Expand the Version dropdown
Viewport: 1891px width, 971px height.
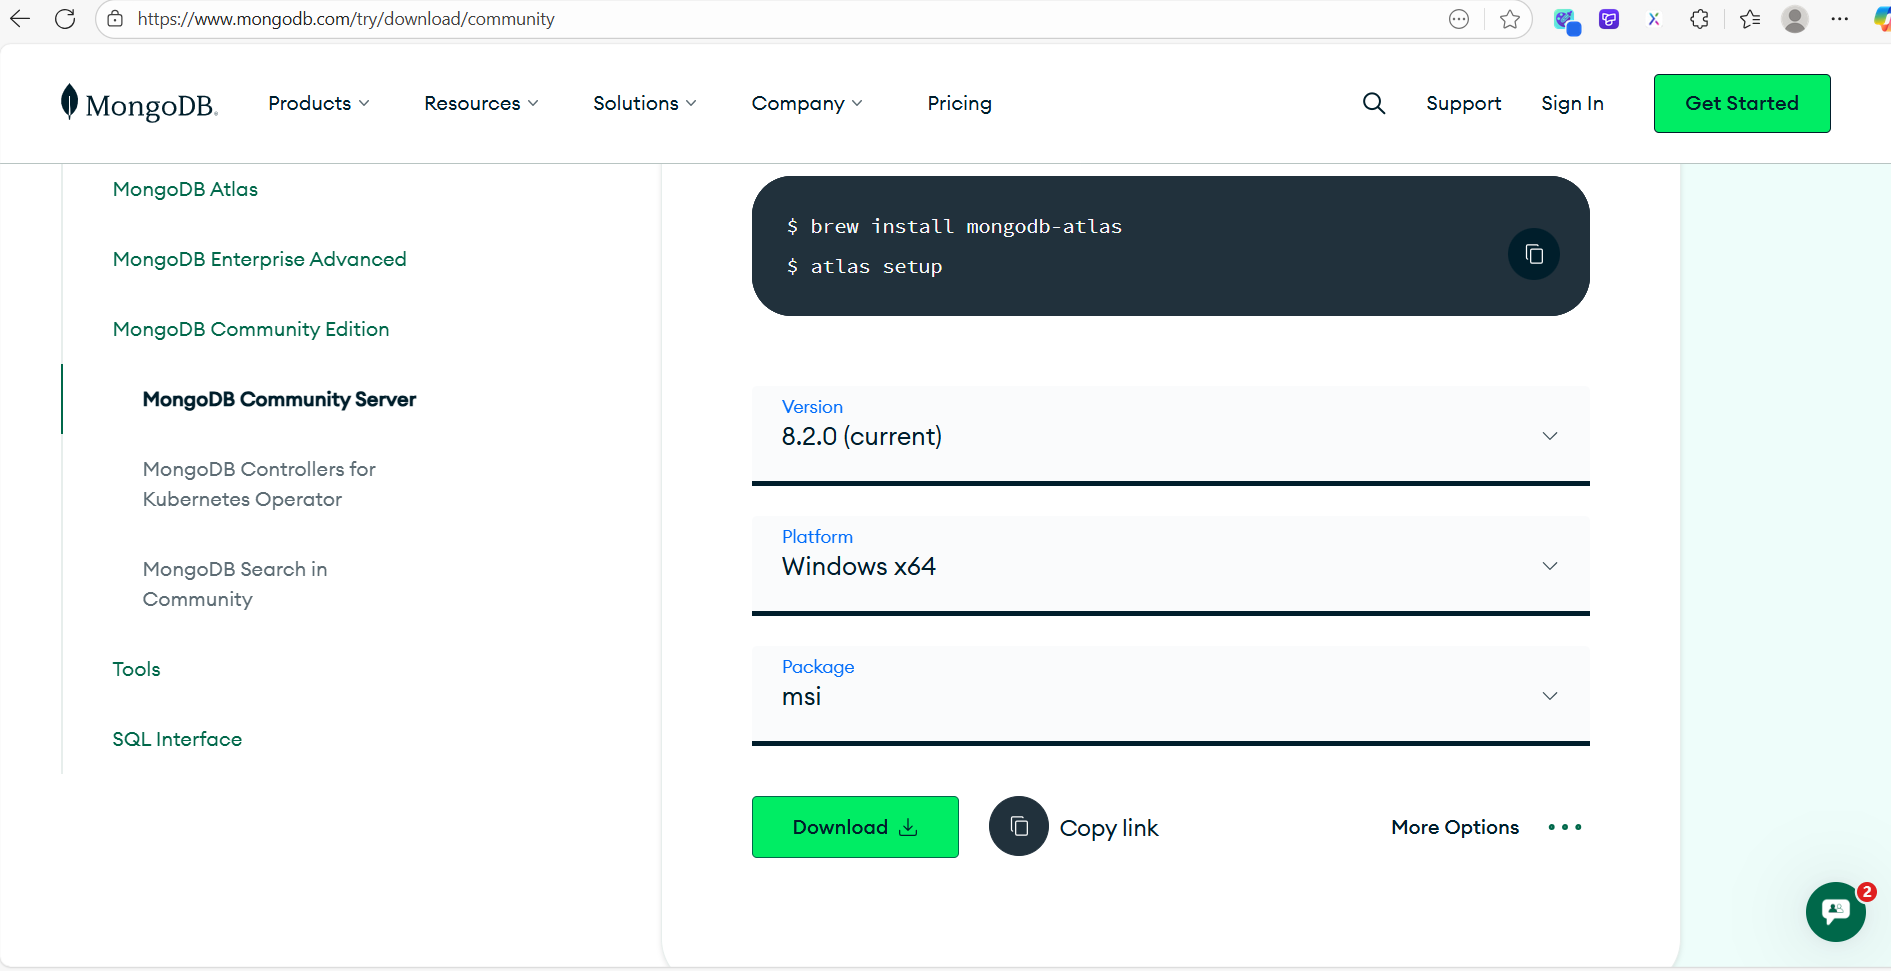1170,435
